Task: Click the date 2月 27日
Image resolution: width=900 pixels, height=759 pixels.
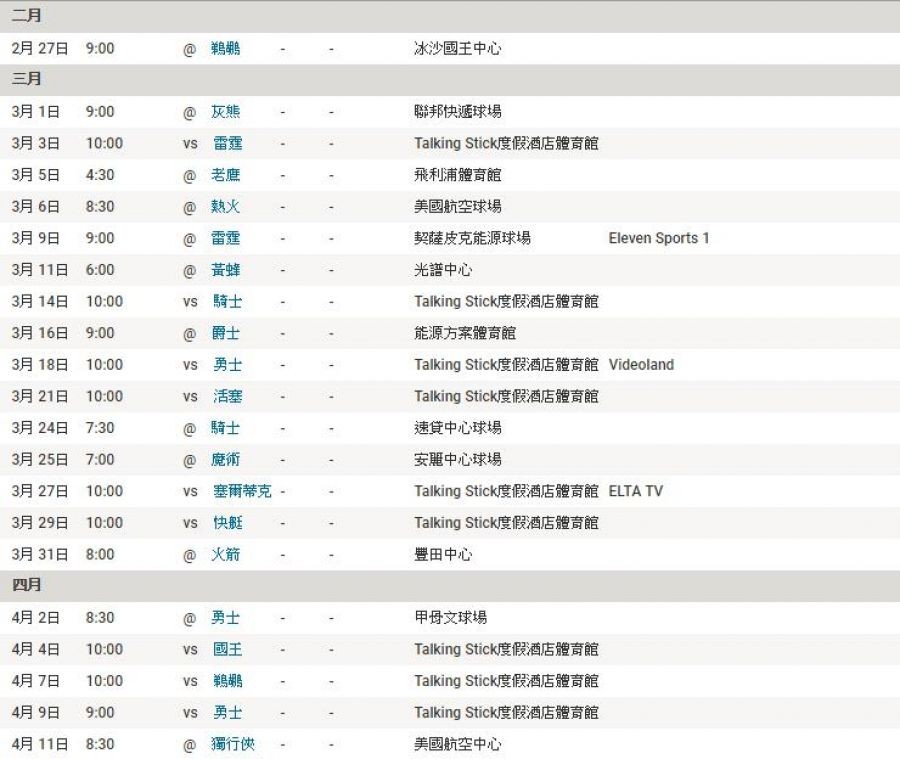Action: click(x=40, y=49)
